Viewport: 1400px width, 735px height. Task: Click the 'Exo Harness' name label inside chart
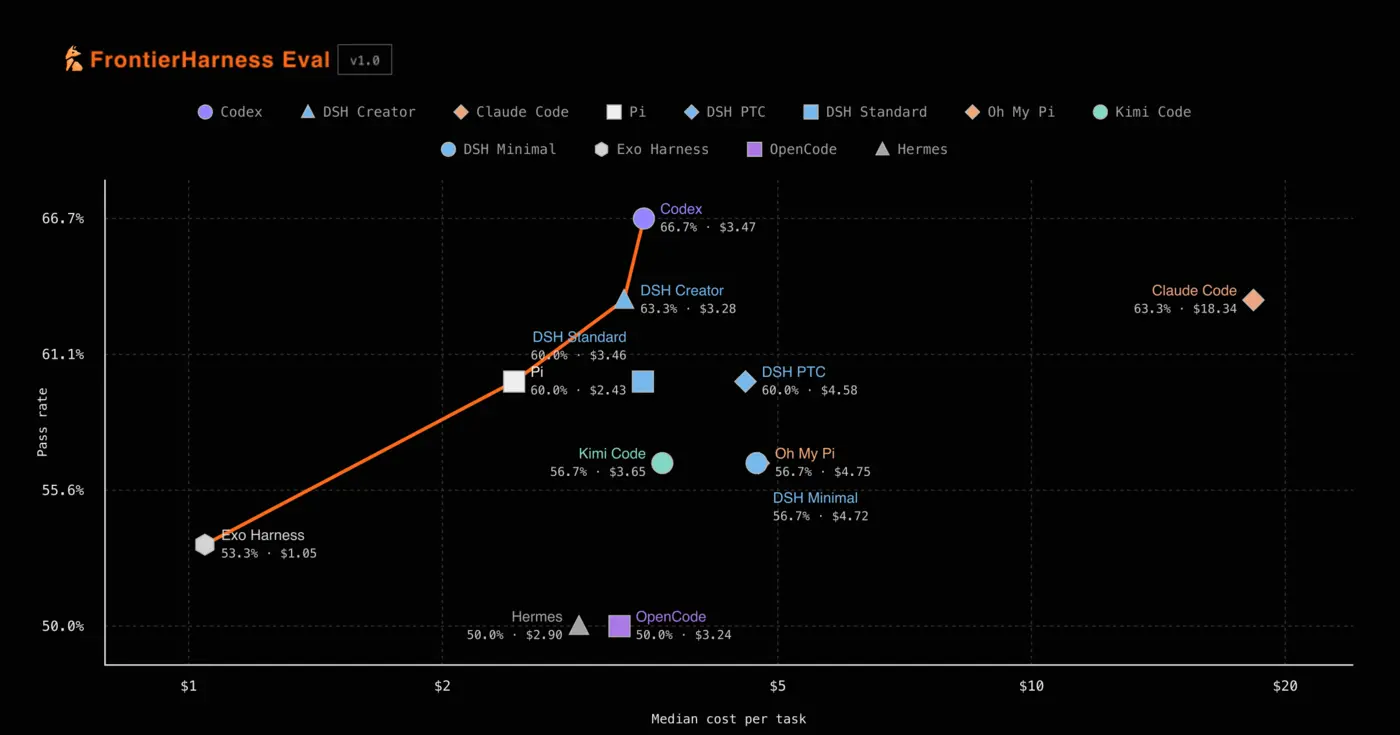[263, 535]
